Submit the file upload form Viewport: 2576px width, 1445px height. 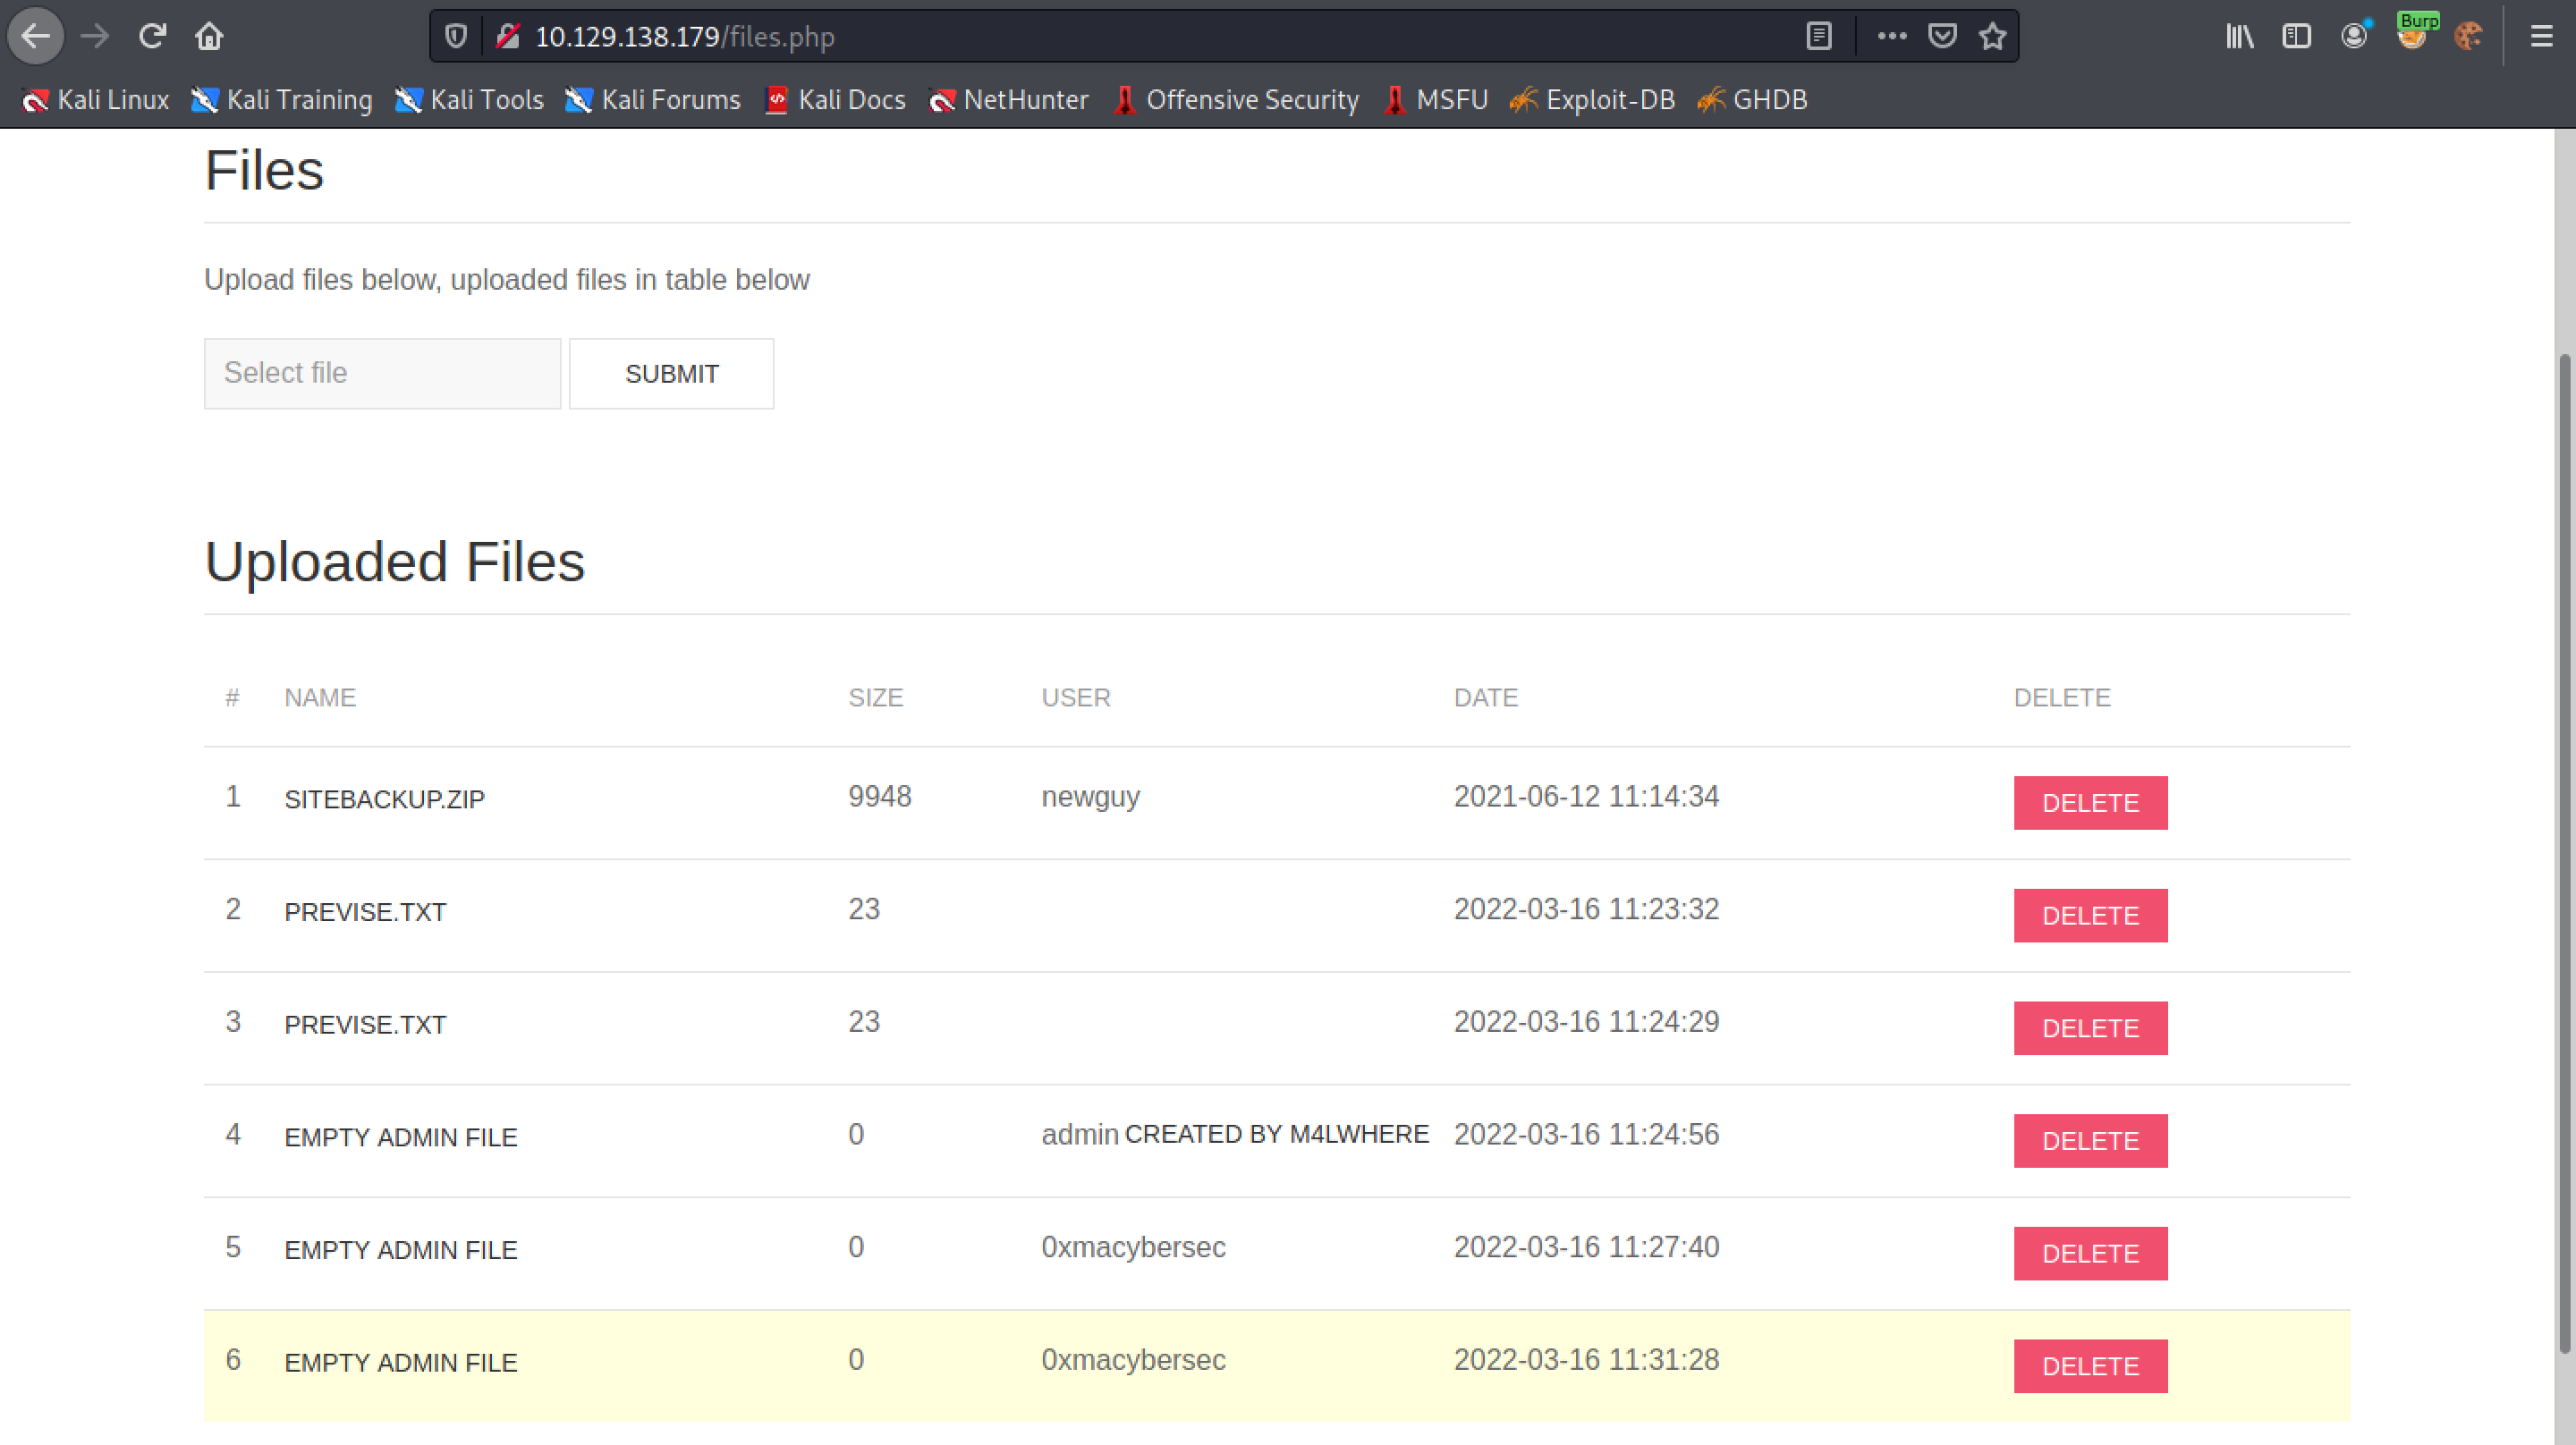(x=671, y=373)
